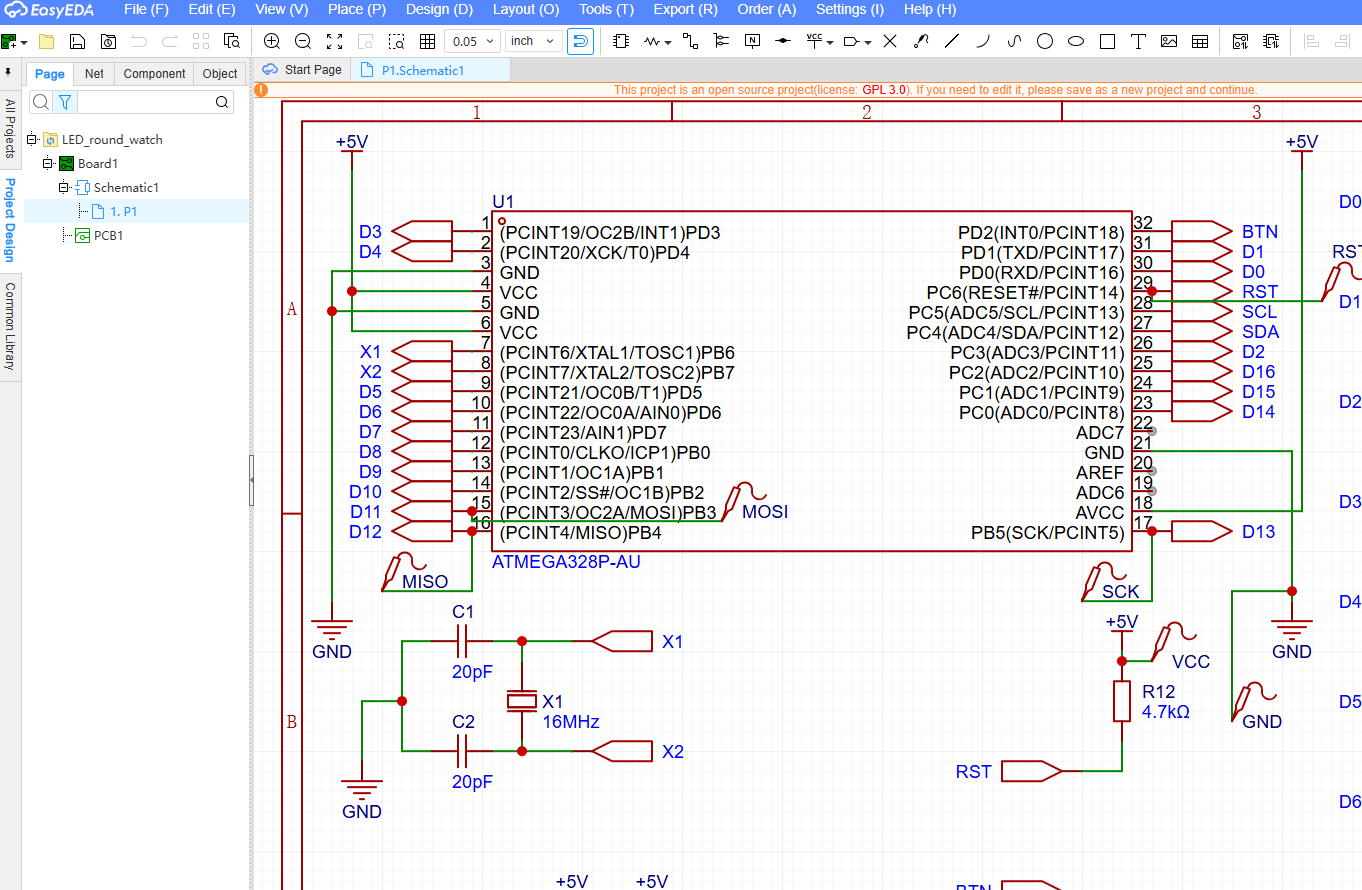Viewport: 1362px width, 890px height.
Task: Zoom in on the schematic
Action: click(x=272, y=41)
